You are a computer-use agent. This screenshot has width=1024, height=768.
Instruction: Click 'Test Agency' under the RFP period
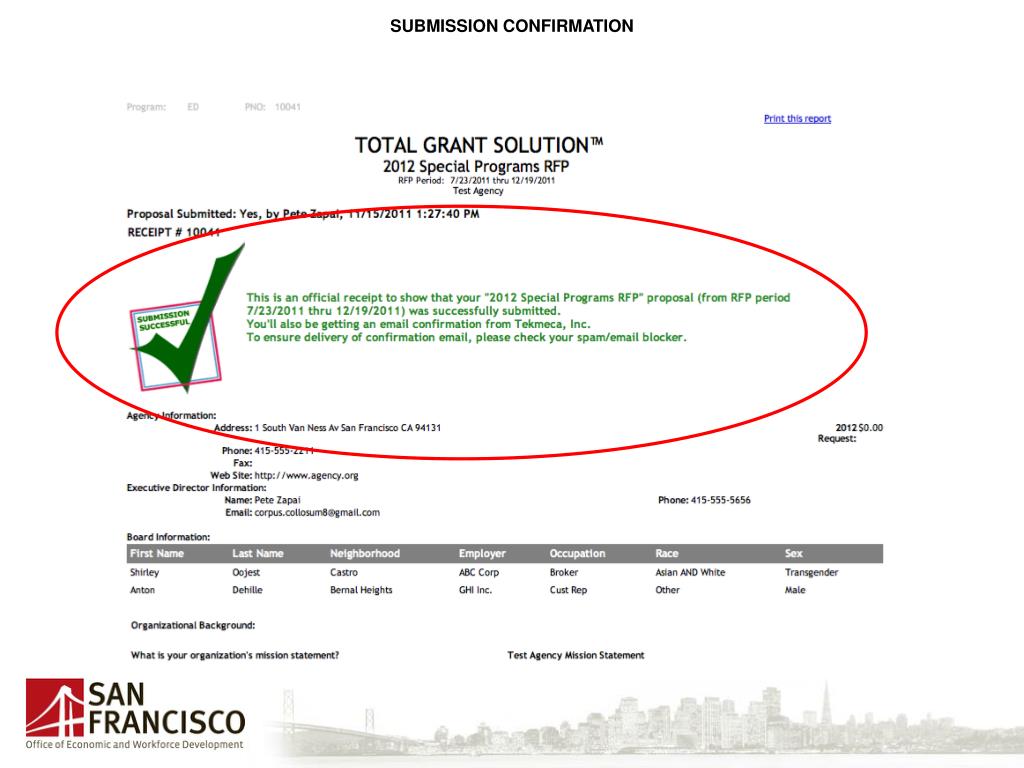[x=478, y=191]
